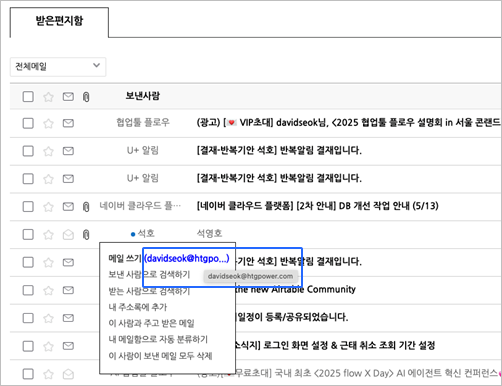Check the 2025 flow X Day mail checkbox

tap(28, 374)
